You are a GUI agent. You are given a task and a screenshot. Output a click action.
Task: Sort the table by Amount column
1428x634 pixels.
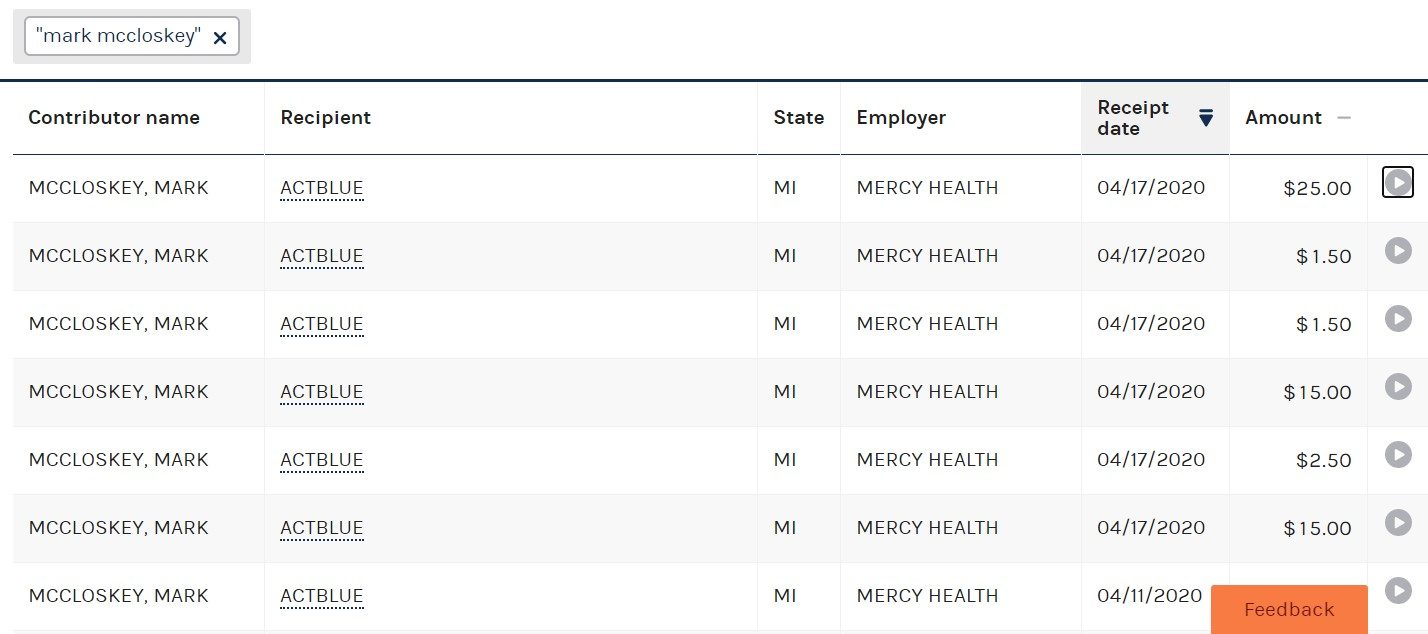coord(1283,118)
